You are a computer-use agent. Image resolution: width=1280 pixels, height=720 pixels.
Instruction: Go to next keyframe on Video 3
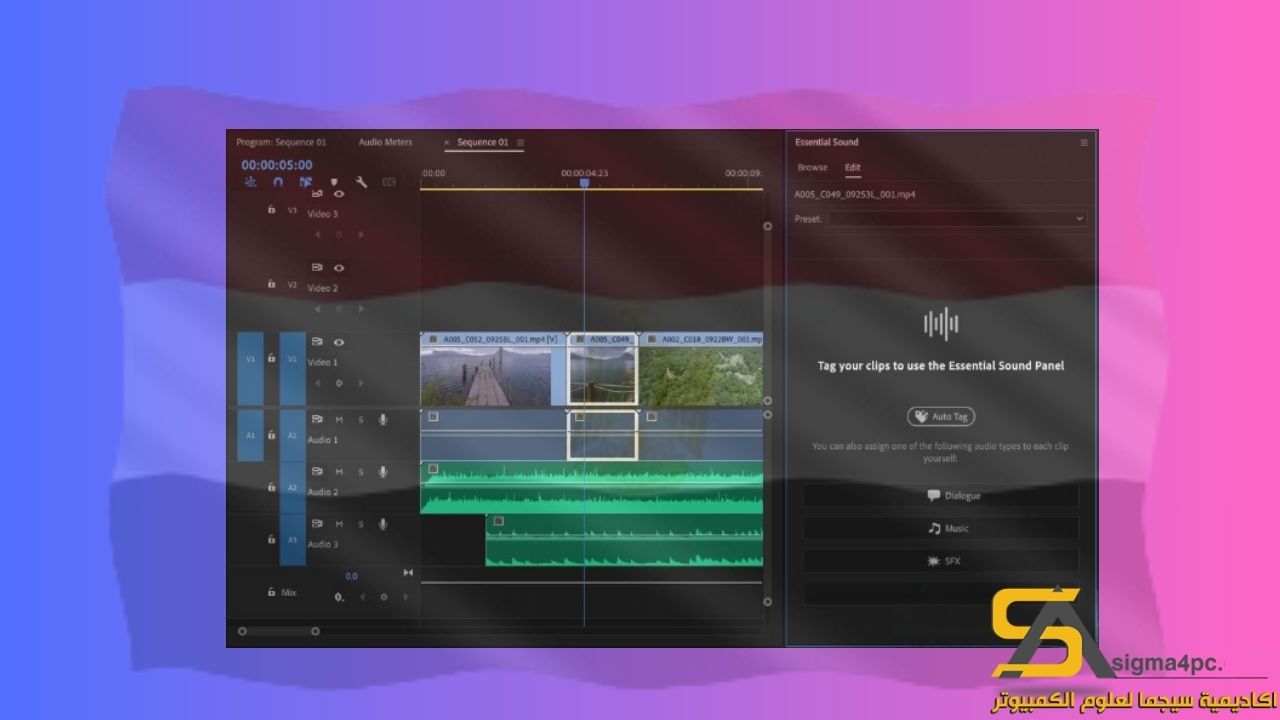[361, 235]
